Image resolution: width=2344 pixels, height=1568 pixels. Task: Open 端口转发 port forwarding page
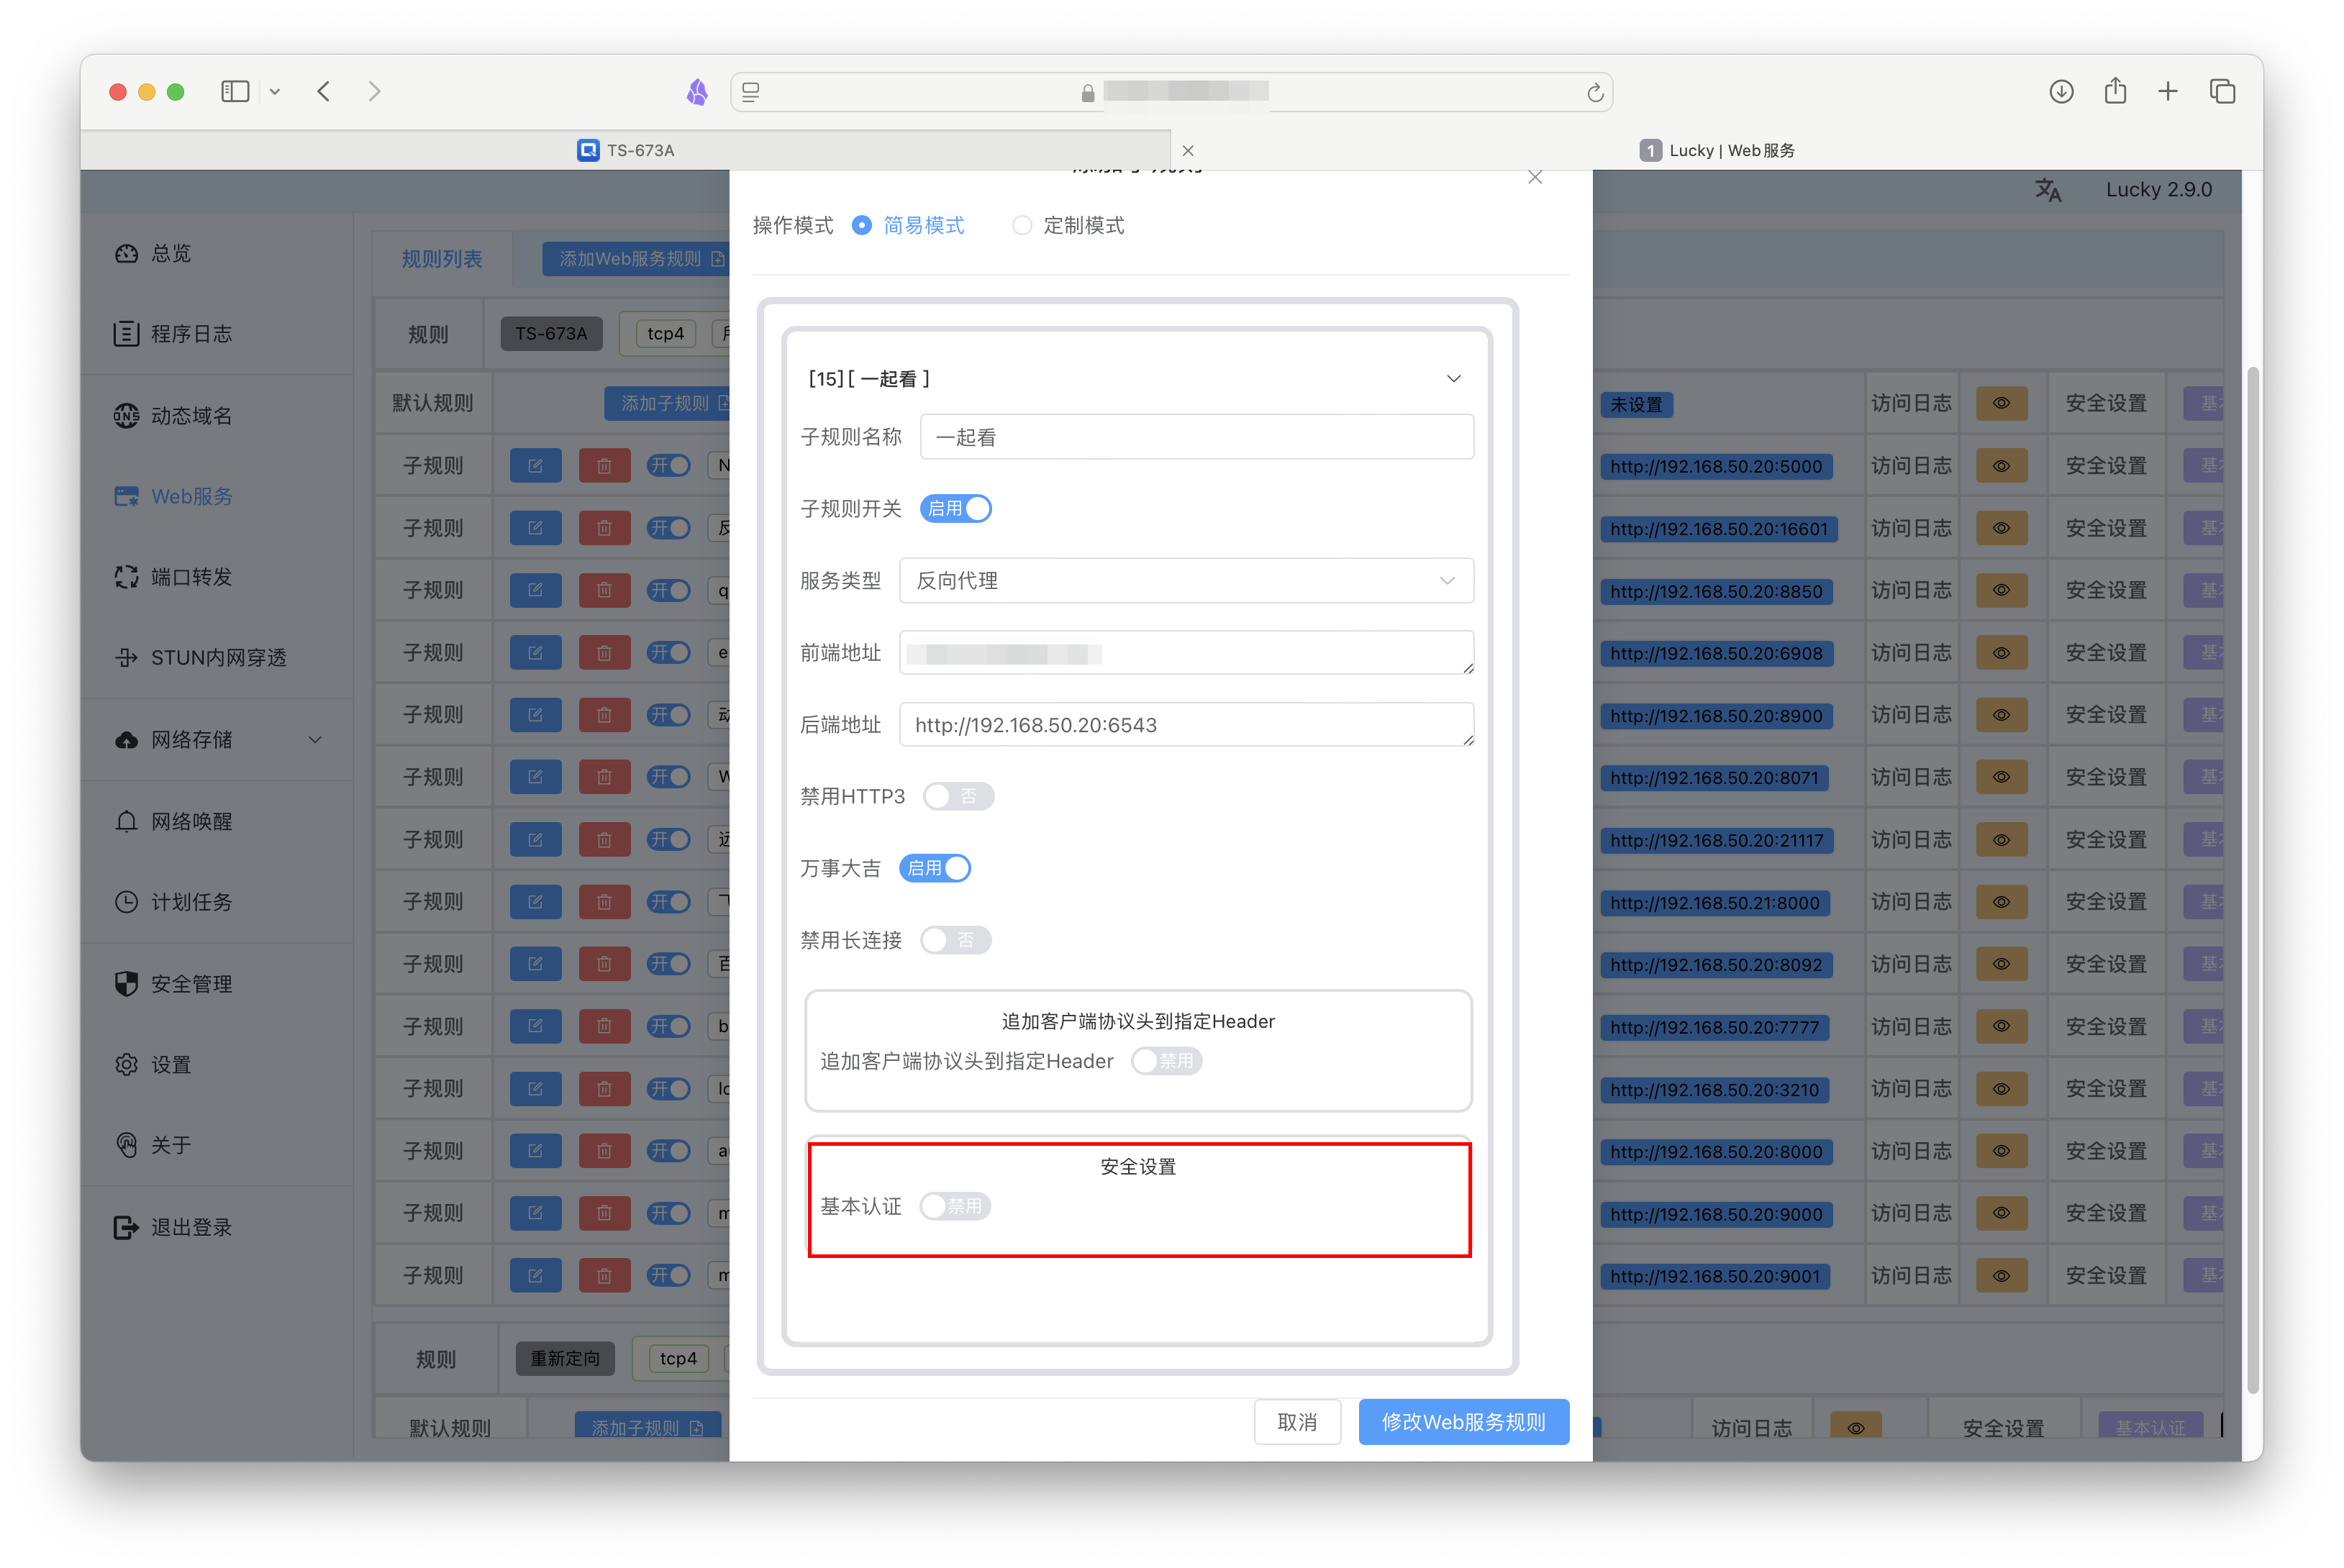(172, 577)
